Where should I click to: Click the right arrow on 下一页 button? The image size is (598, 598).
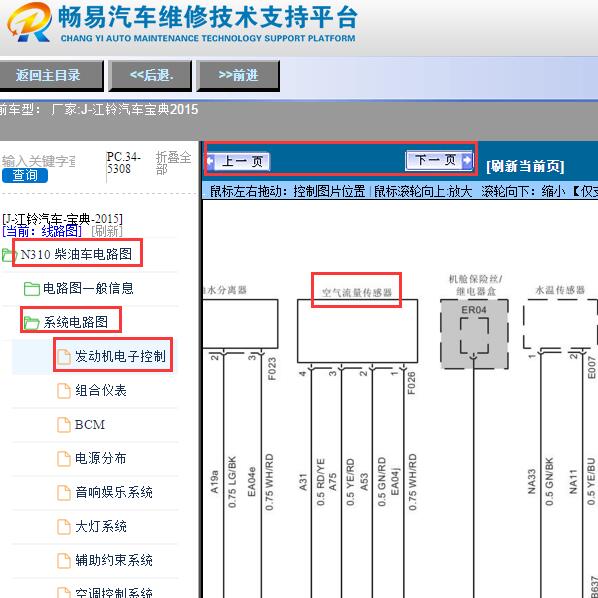coord(467,160)
